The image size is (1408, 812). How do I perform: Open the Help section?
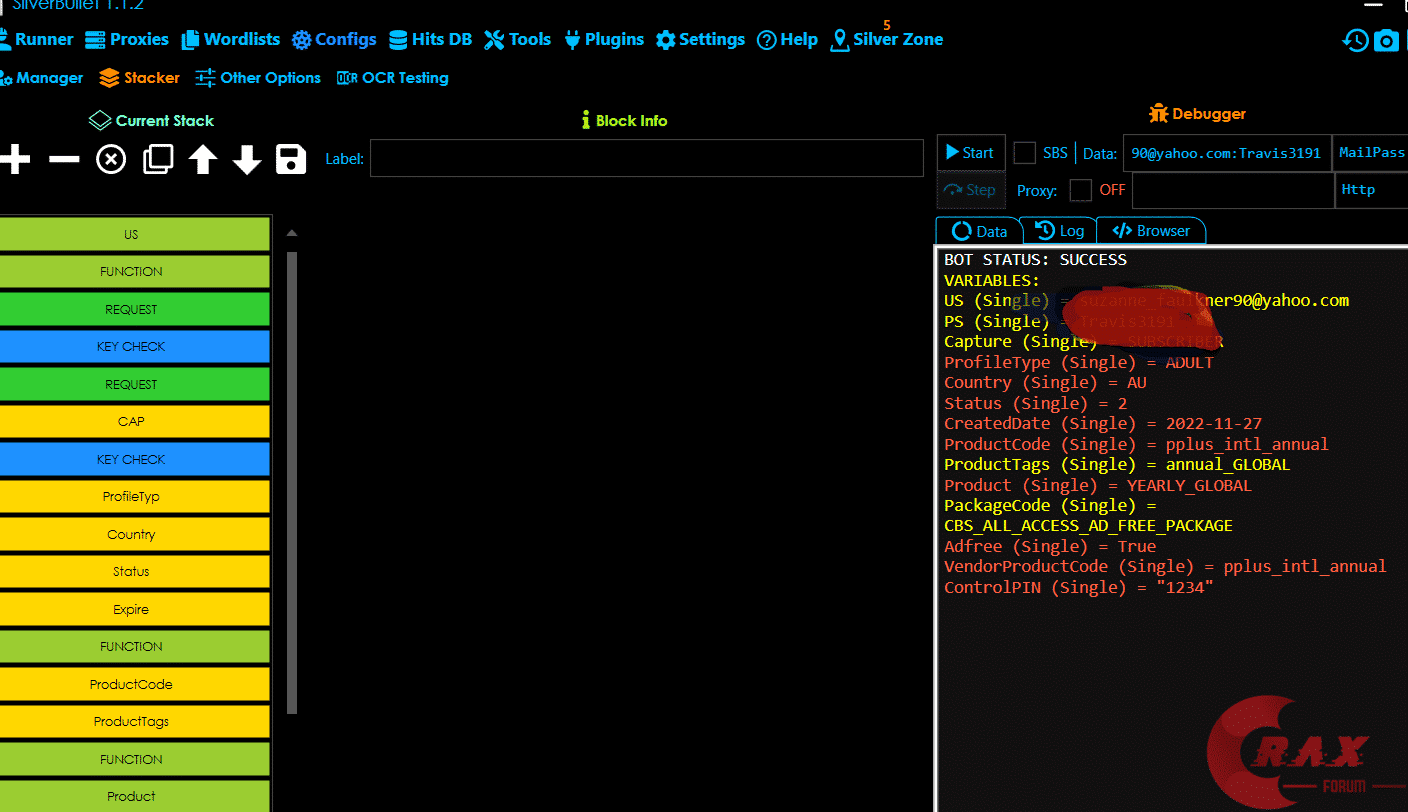pos(787,40)
